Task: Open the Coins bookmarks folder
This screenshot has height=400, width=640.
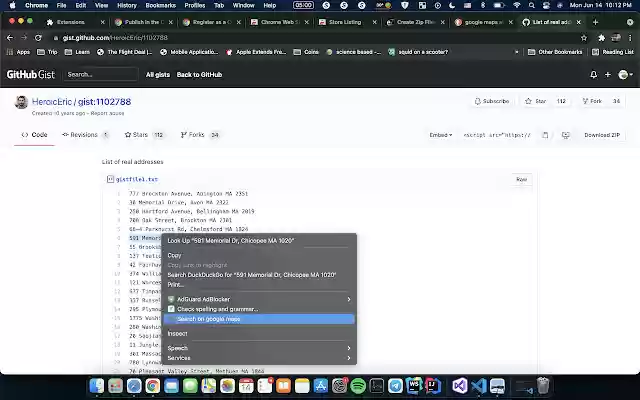Action: coord(306,52)
